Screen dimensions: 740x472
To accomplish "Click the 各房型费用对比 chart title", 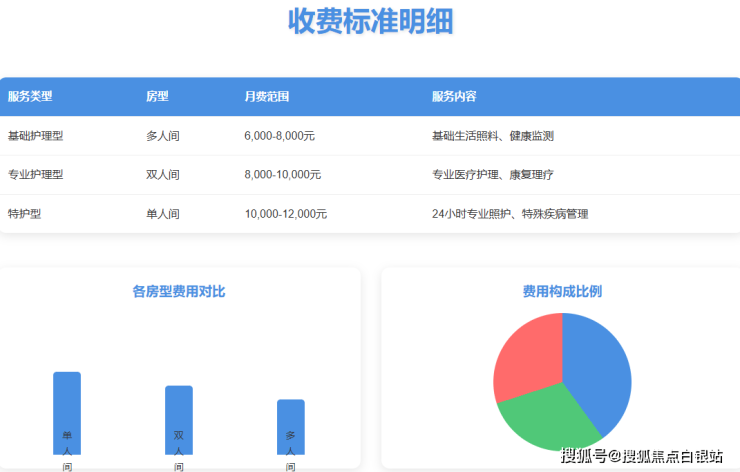I will 179,292.
